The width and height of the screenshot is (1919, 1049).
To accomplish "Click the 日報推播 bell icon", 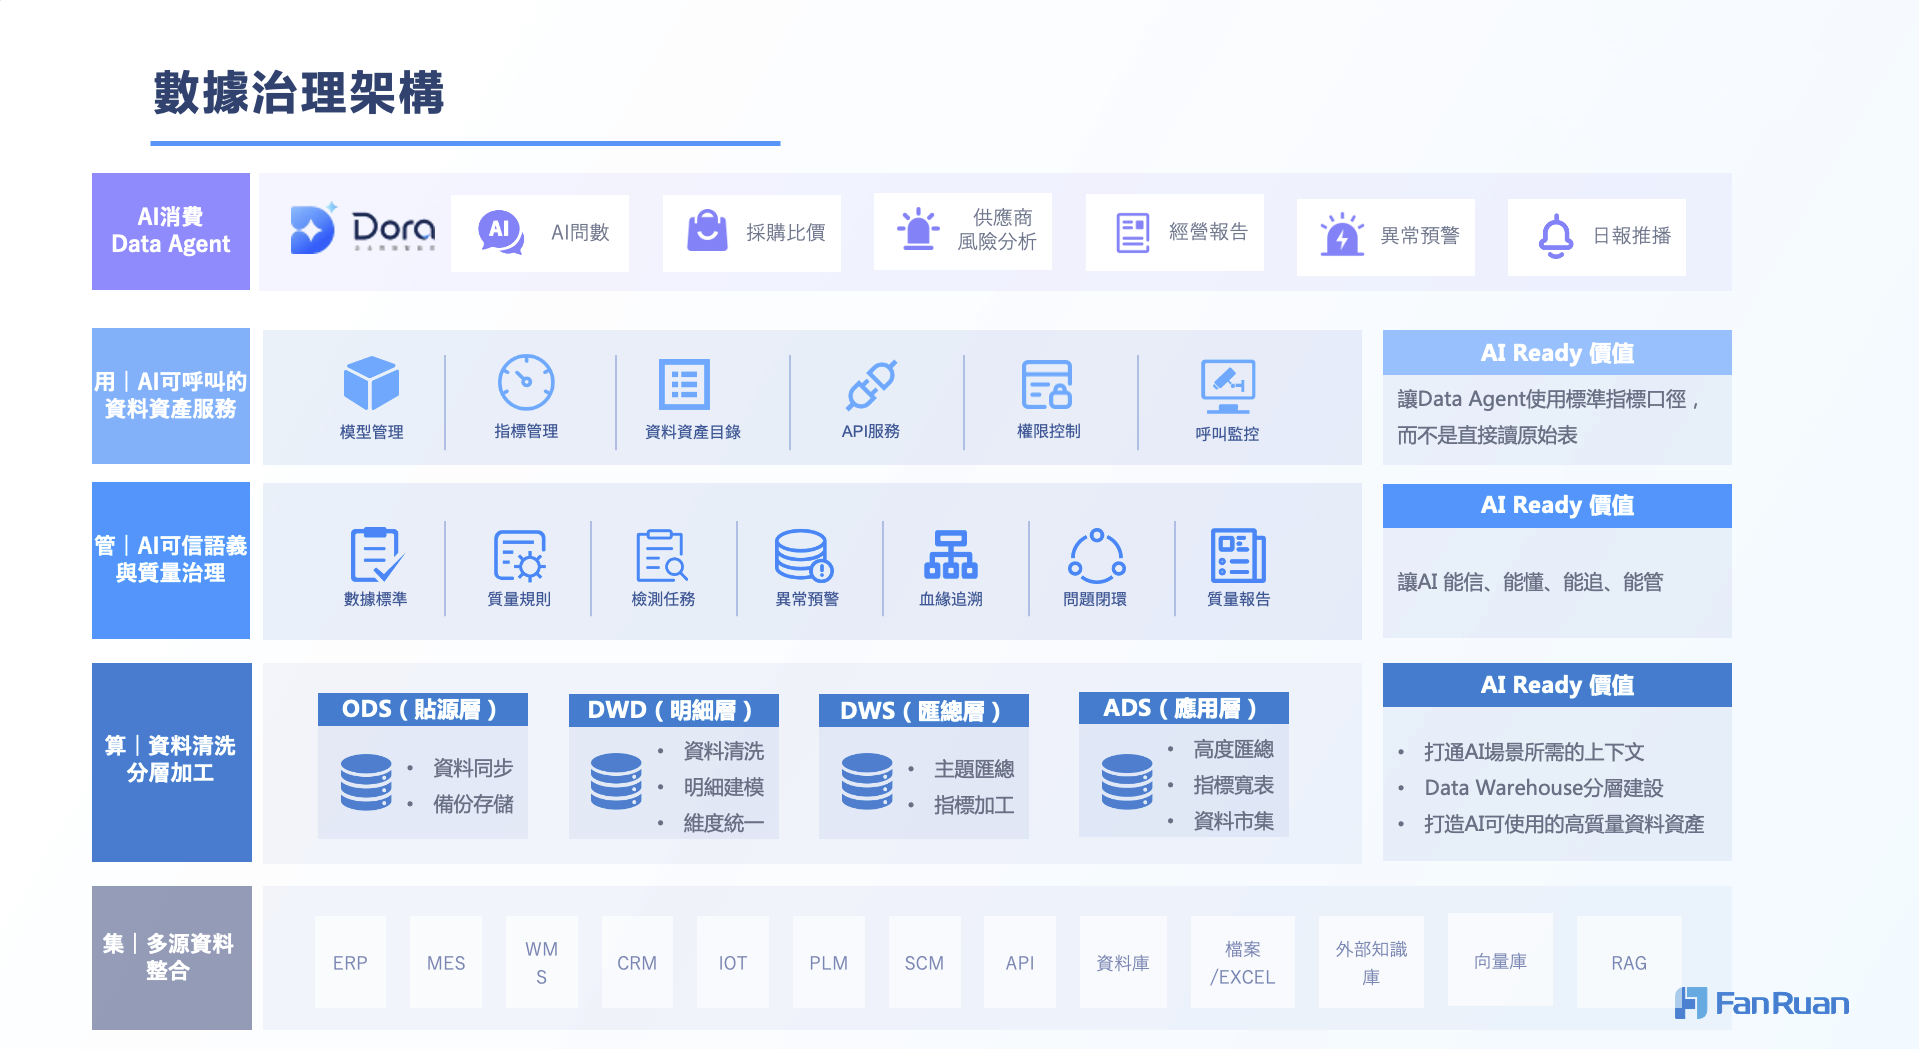I will (1556, 236).
